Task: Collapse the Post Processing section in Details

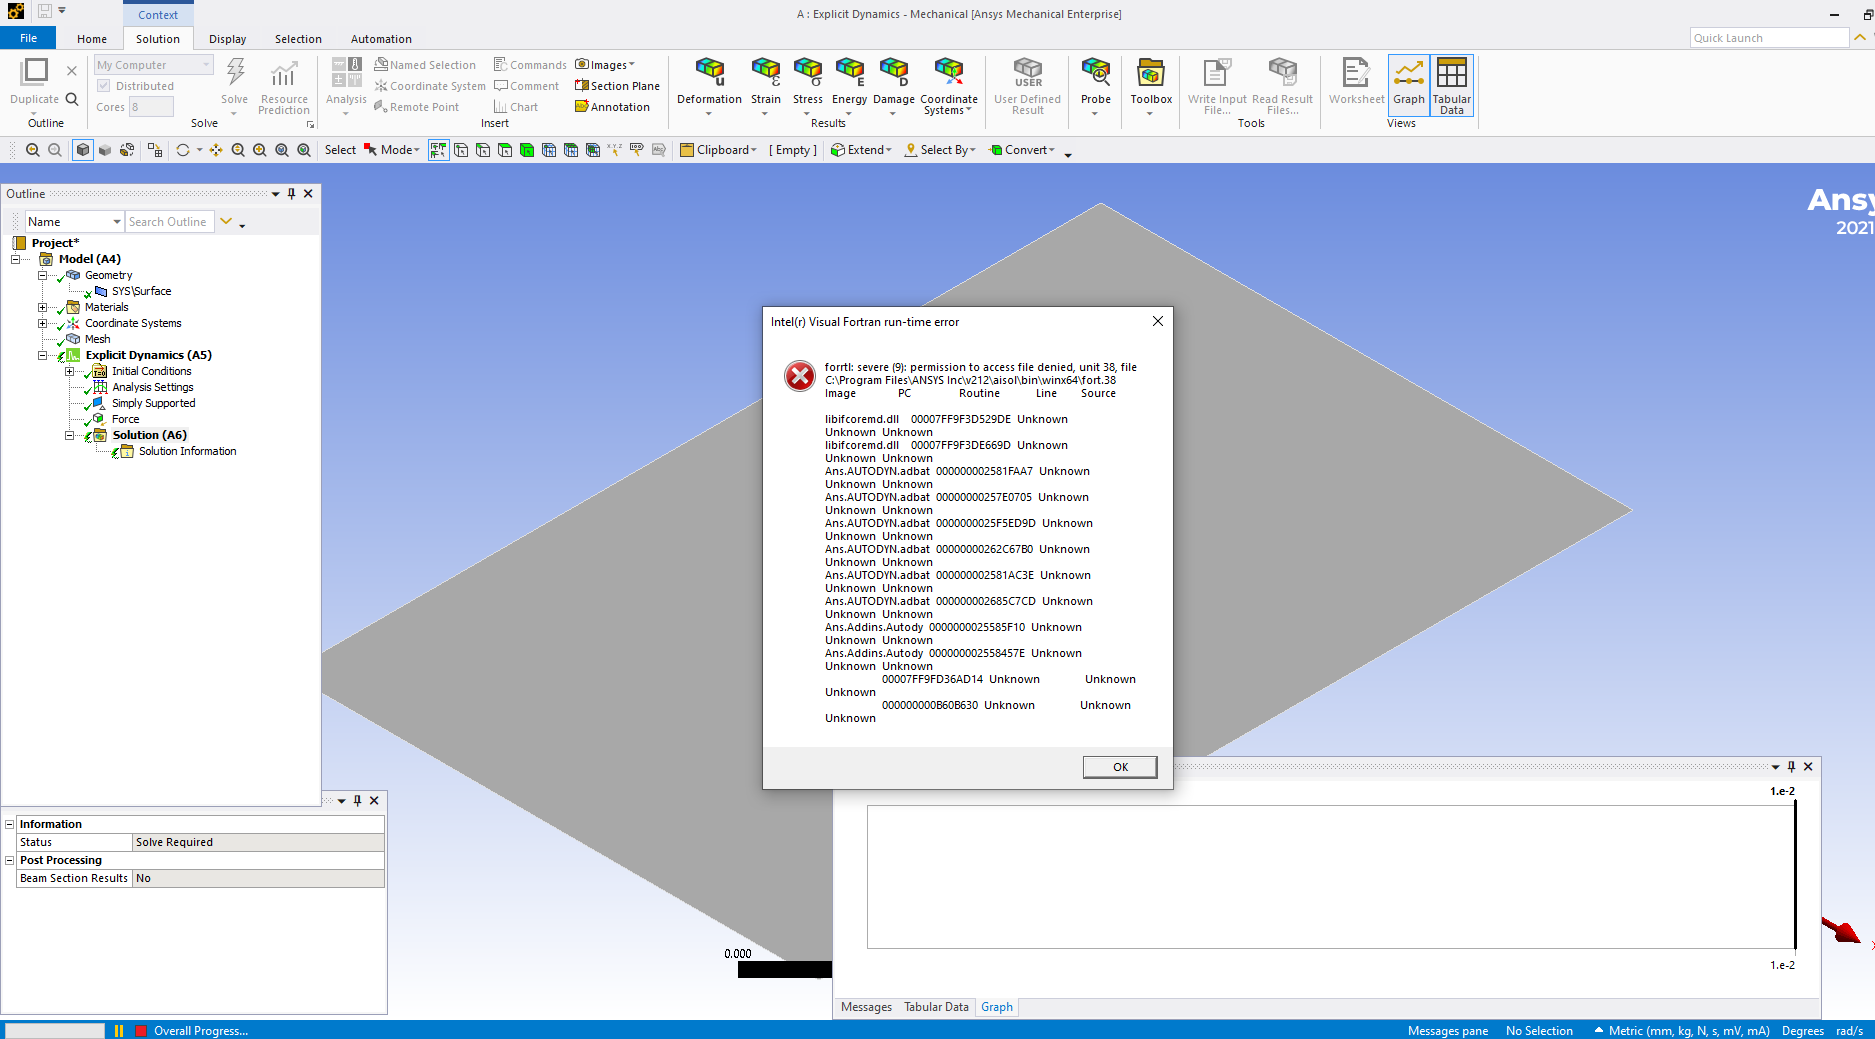Action: click(10, 861)
